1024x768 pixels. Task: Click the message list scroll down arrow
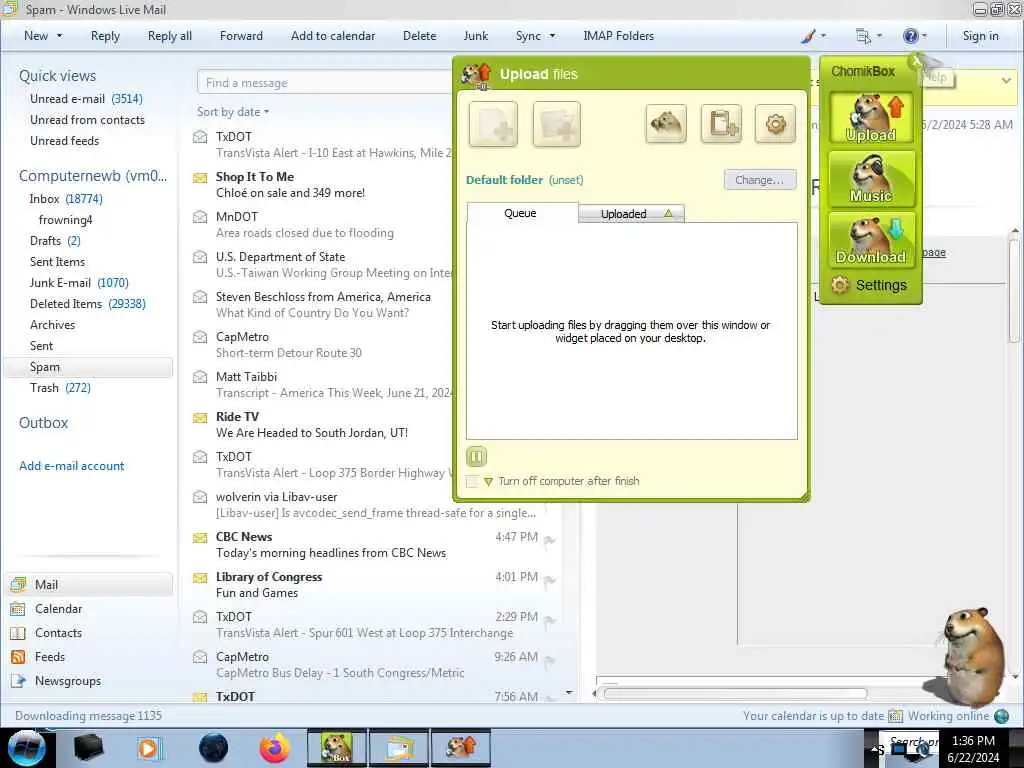pos(569,692)
